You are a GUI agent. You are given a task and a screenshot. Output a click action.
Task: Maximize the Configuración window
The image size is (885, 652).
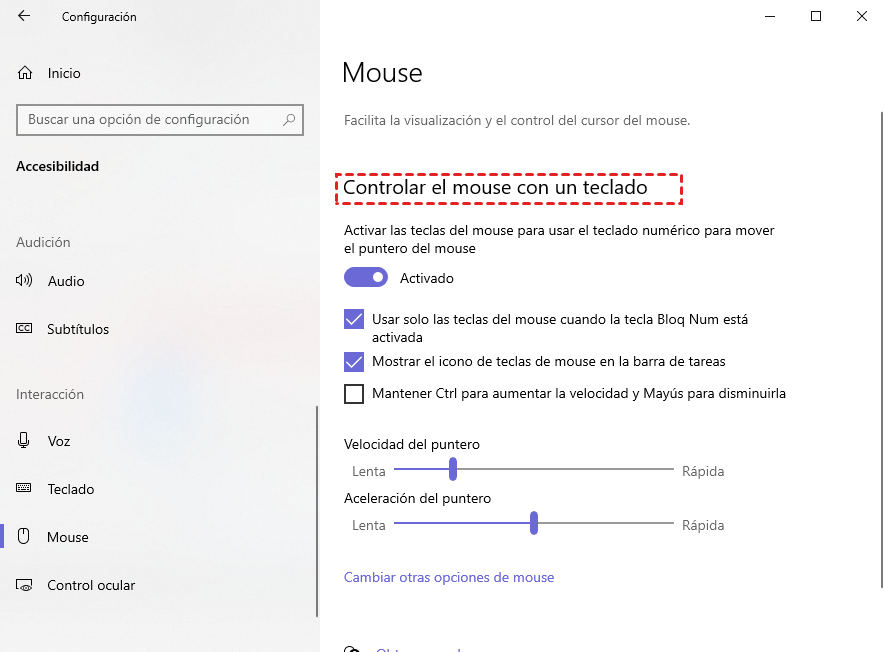pyautogui.click(x=816, y=16)
